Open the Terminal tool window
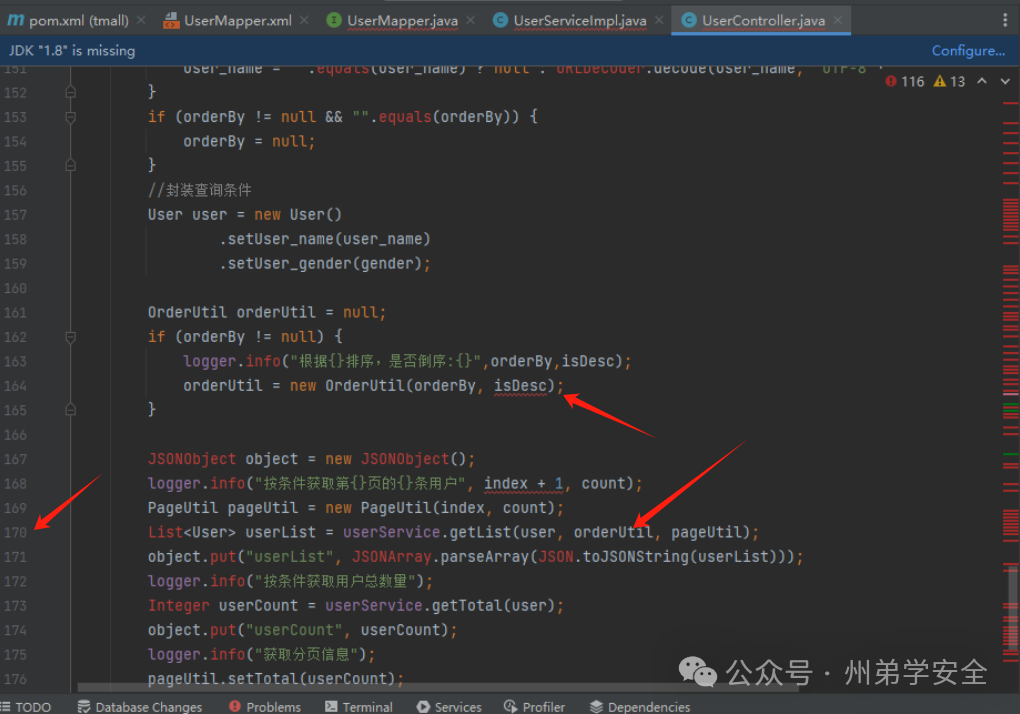Image resolution: width=1020 pixels, height=714 pixels. click(359, 707)
